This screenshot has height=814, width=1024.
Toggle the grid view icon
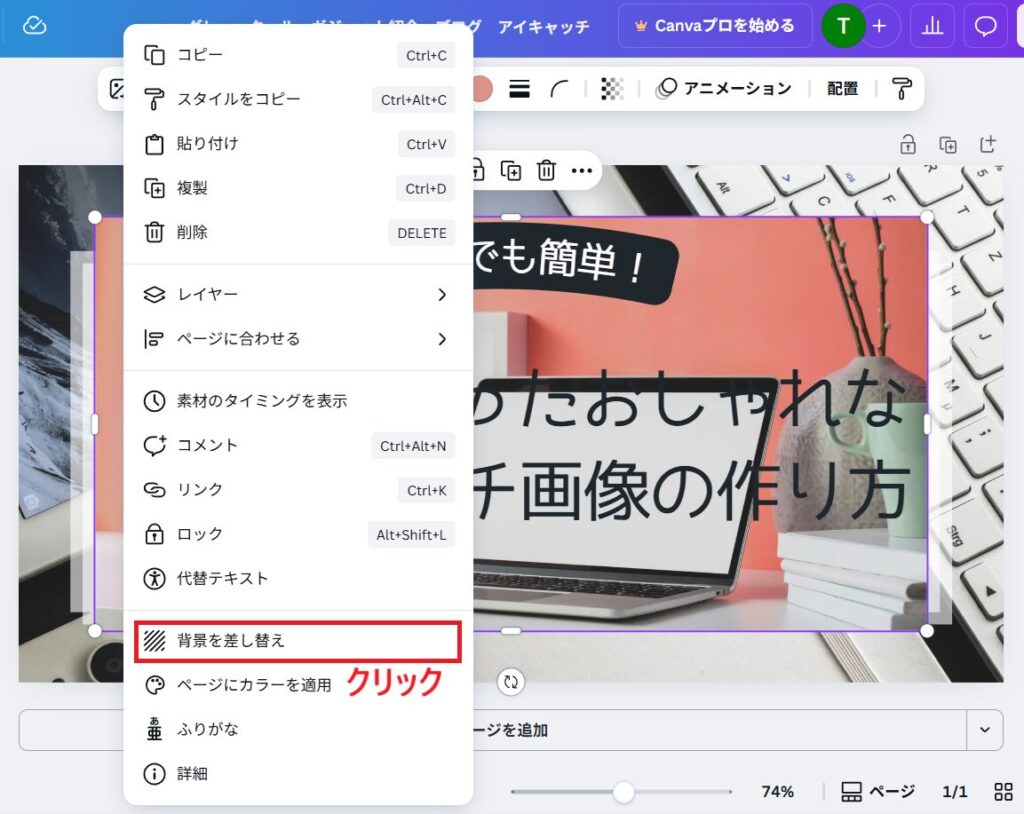pos(1003,791)
